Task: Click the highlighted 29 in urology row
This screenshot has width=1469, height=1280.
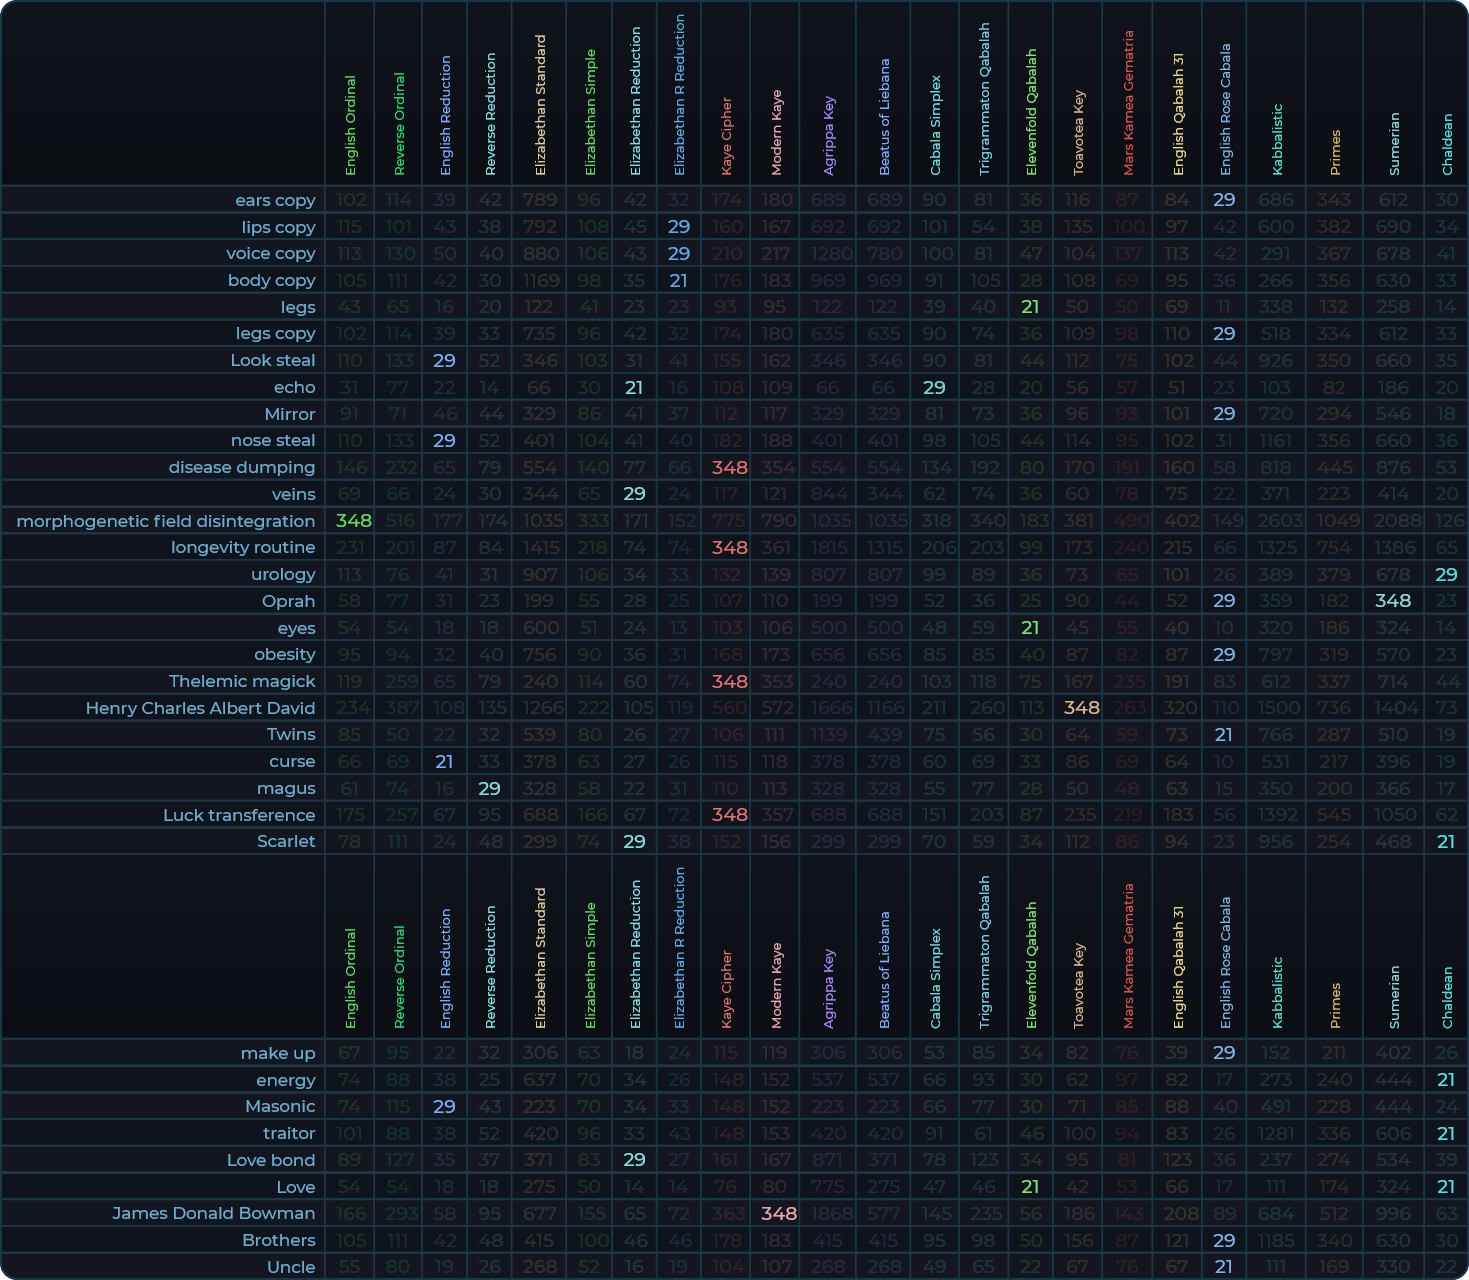Action: click(x=1446, y=574)
